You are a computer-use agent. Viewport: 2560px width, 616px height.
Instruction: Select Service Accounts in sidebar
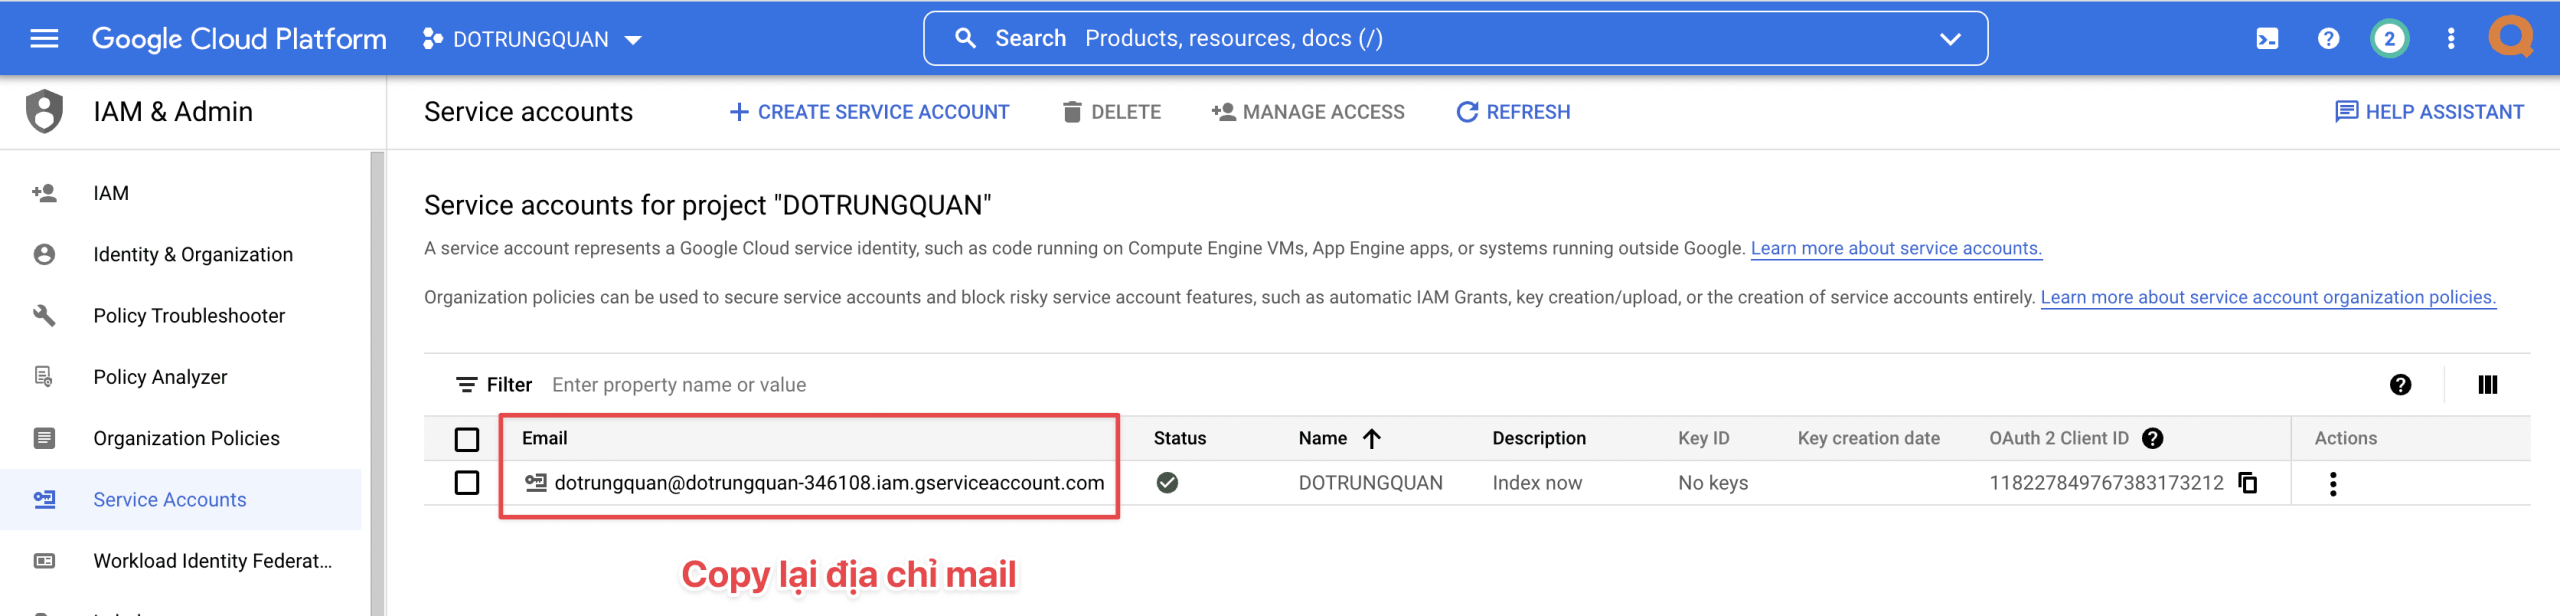coord(169,500)
